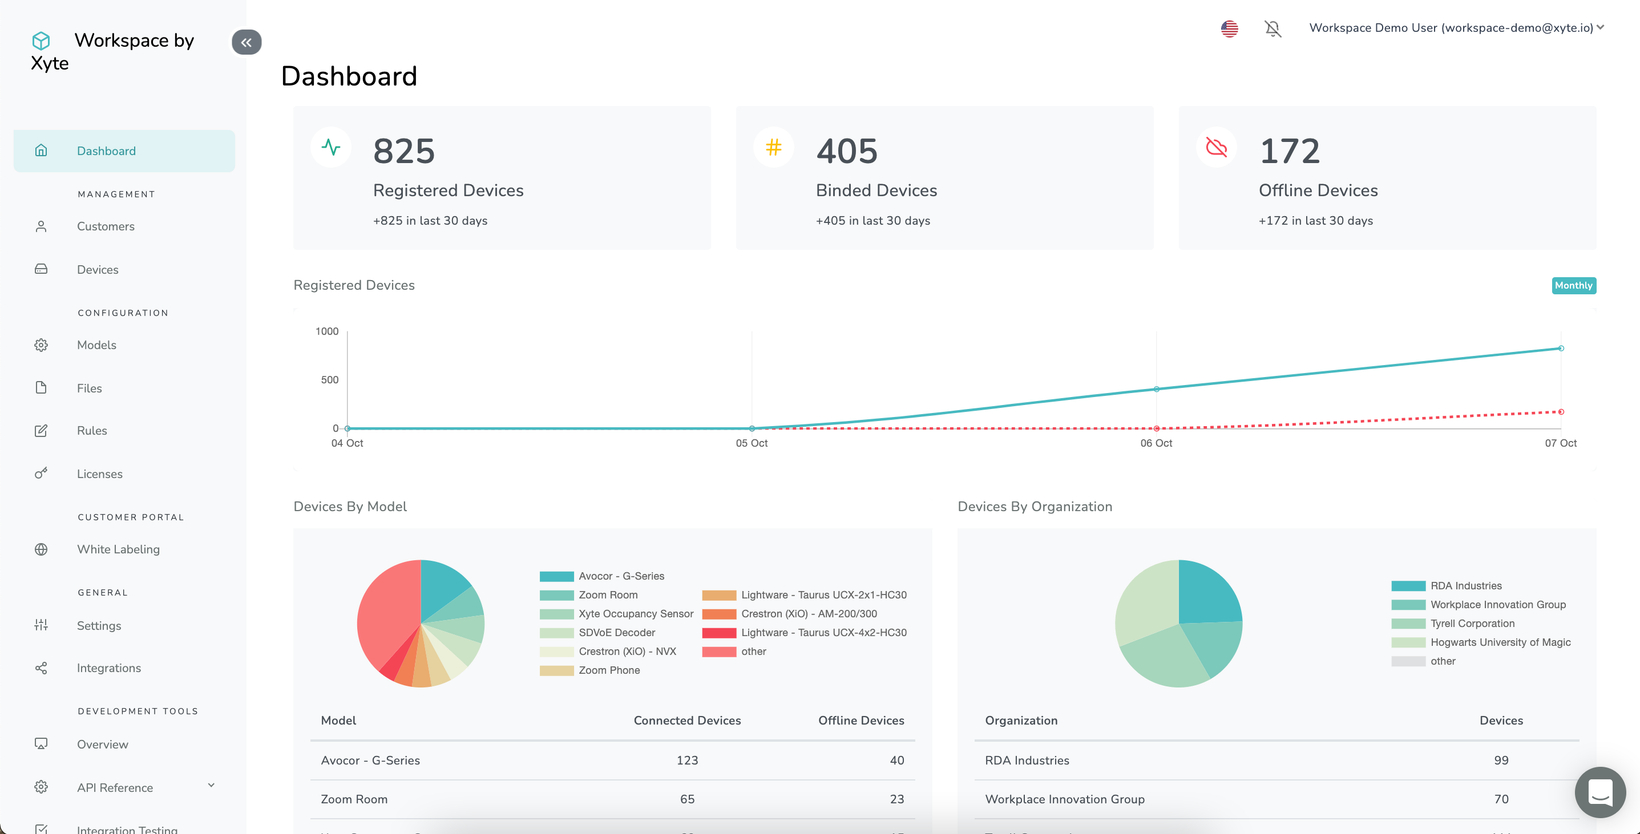Click the White Labeling globe icon
This screenshot has height=834, width=1640.
coord(41,549)
